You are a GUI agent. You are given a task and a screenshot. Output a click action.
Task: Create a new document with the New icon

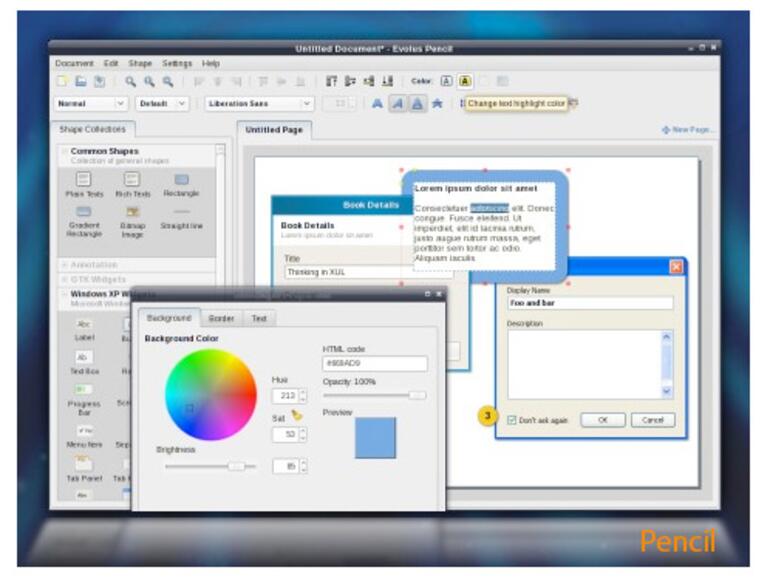coord(62,81)
